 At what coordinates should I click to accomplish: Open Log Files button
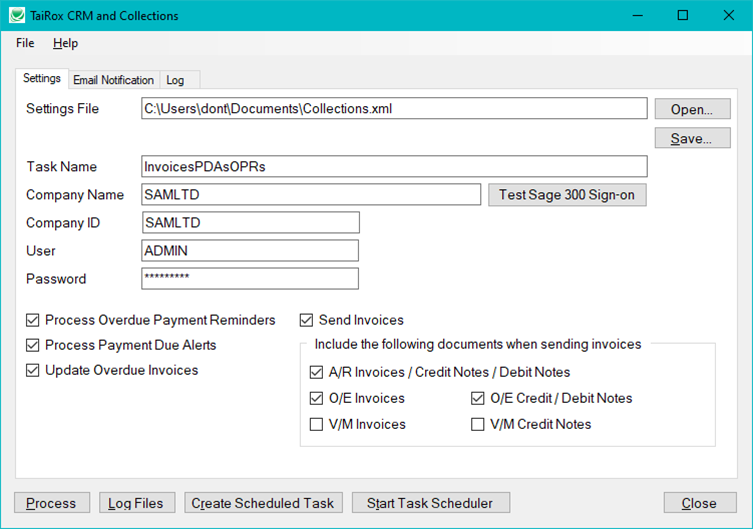(137, 503)
